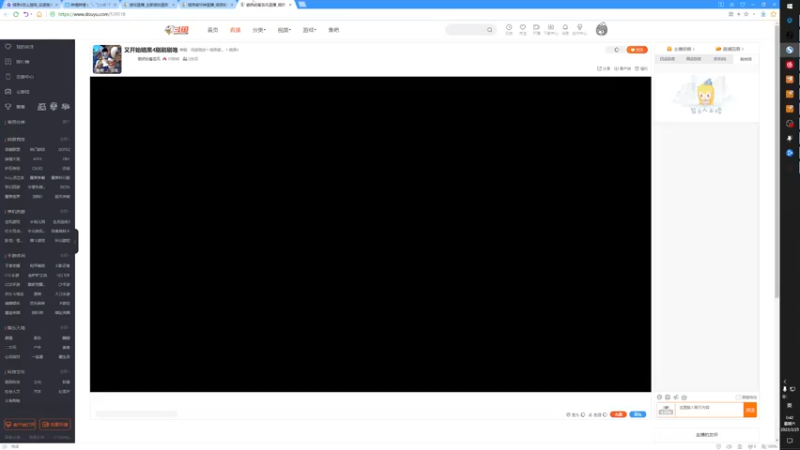Click the orange send button beside the chat input
800x450 pixels.
click(x=750, y=410)
